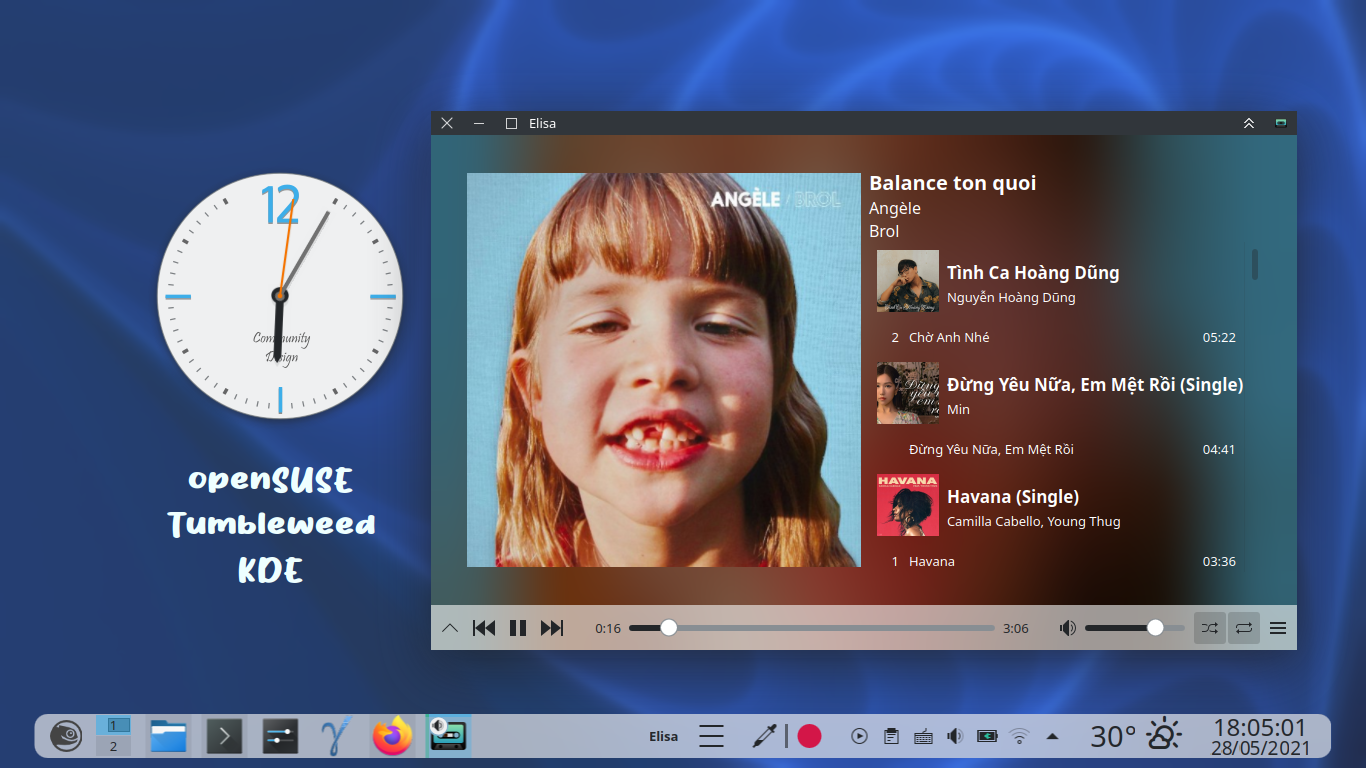Launch the terminal from the panel
The image size is (1366, 768).
[x=225, y=737]
